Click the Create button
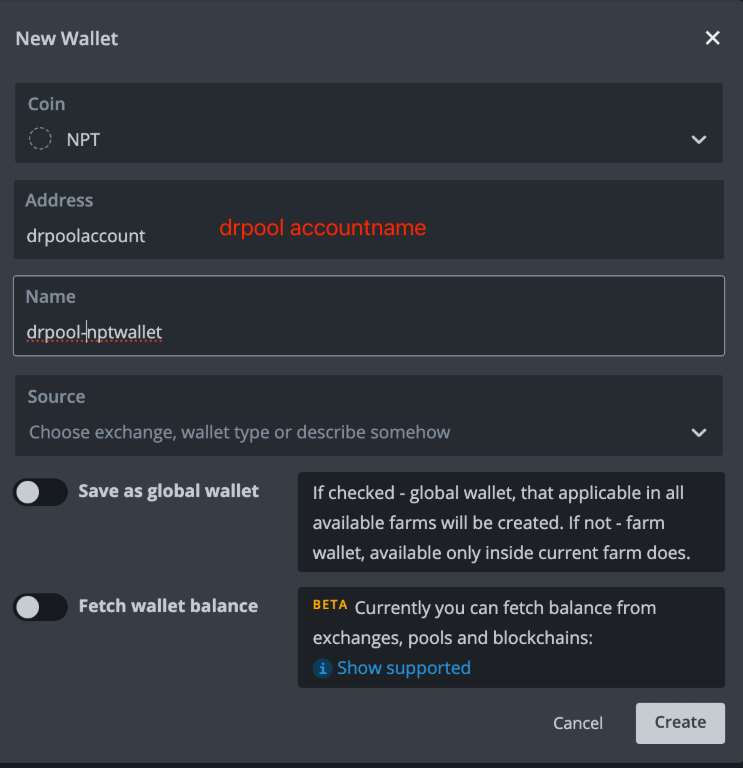743x768 pixels. click(680, 722)
